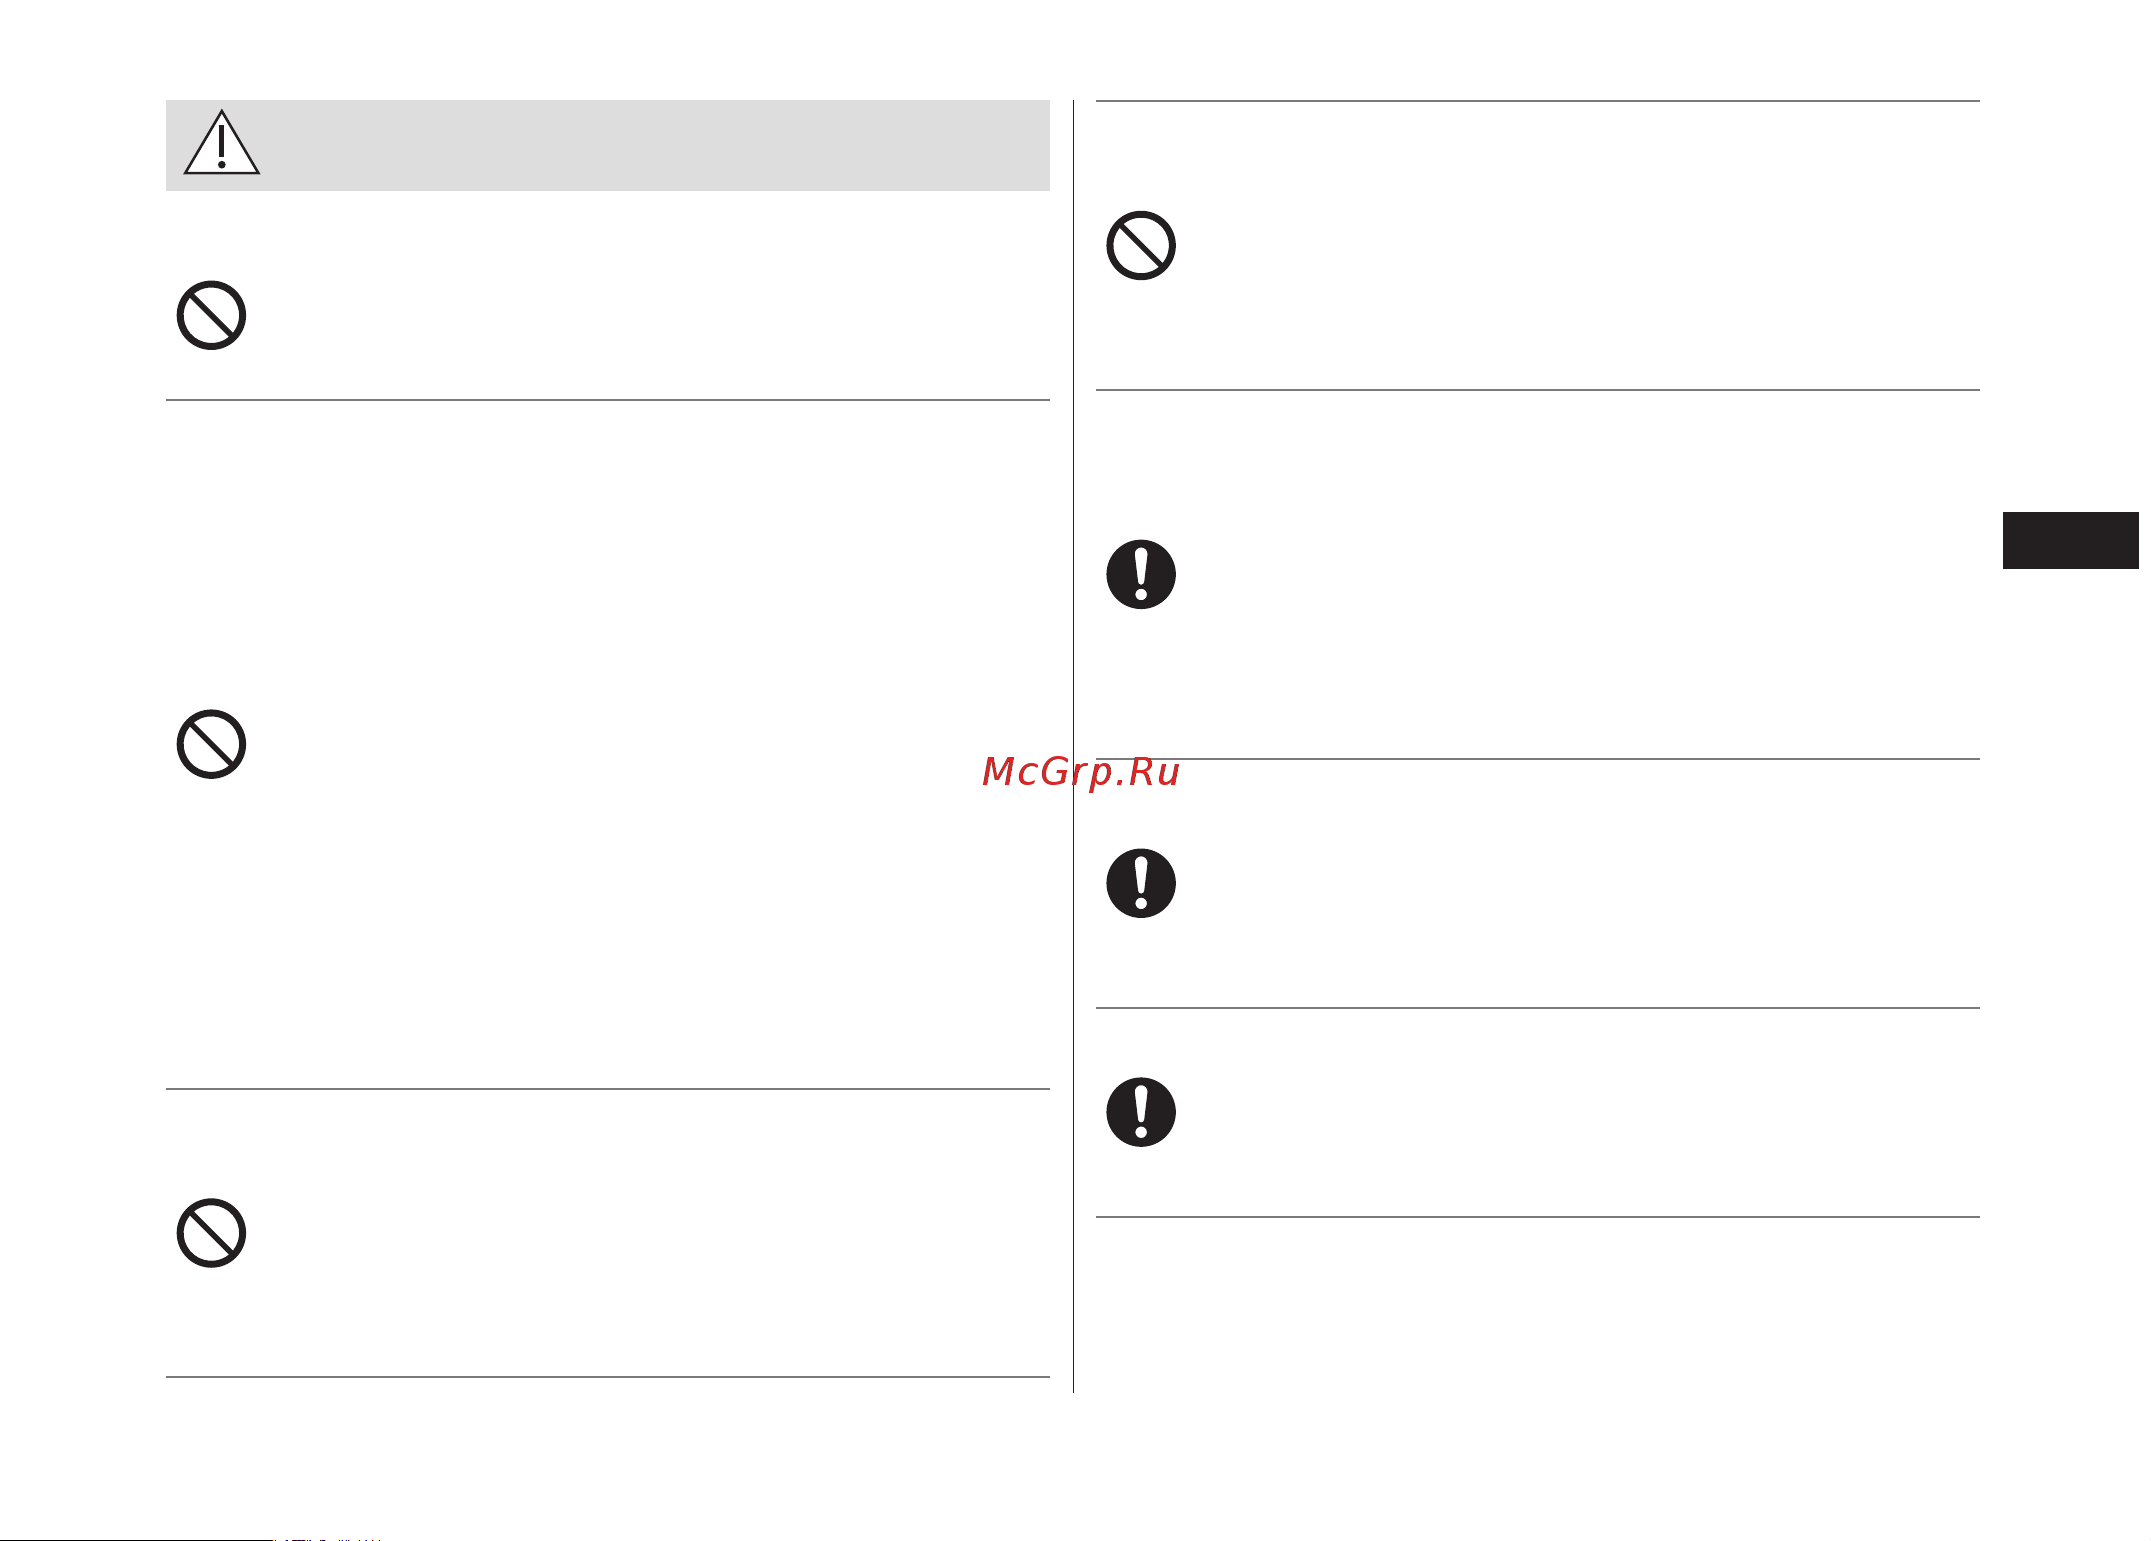The image size is (2151, 1541).
Task: Click the separator line below the last exclamation icon
Action: pyautogui.click(x=1538, y=1217)
